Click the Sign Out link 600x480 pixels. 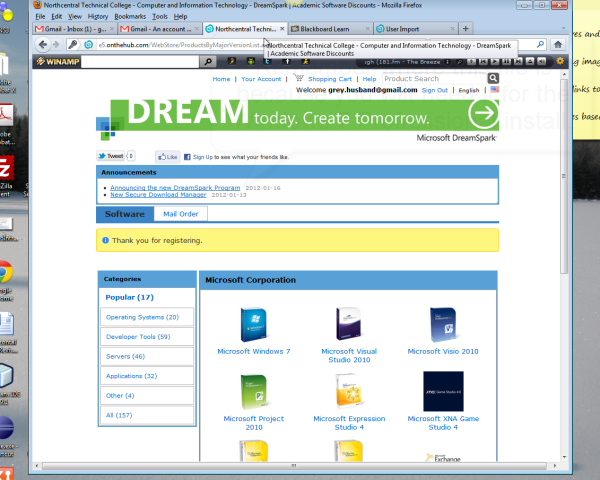434,90
